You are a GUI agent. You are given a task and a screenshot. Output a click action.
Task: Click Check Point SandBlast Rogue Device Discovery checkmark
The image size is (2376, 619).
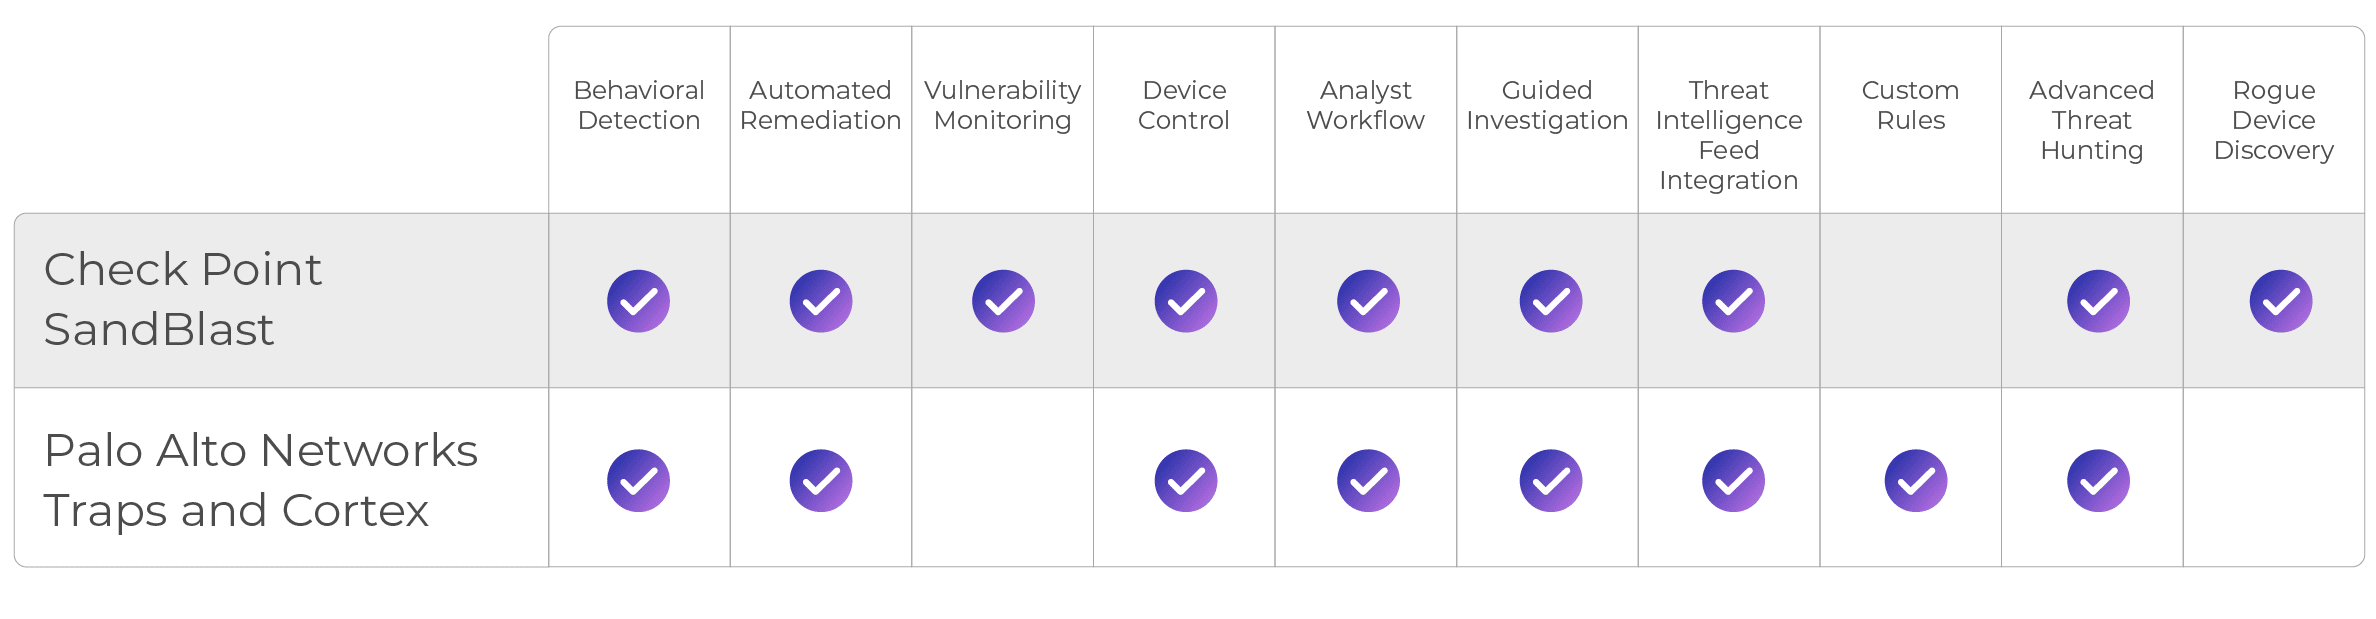click(2281, 301)
